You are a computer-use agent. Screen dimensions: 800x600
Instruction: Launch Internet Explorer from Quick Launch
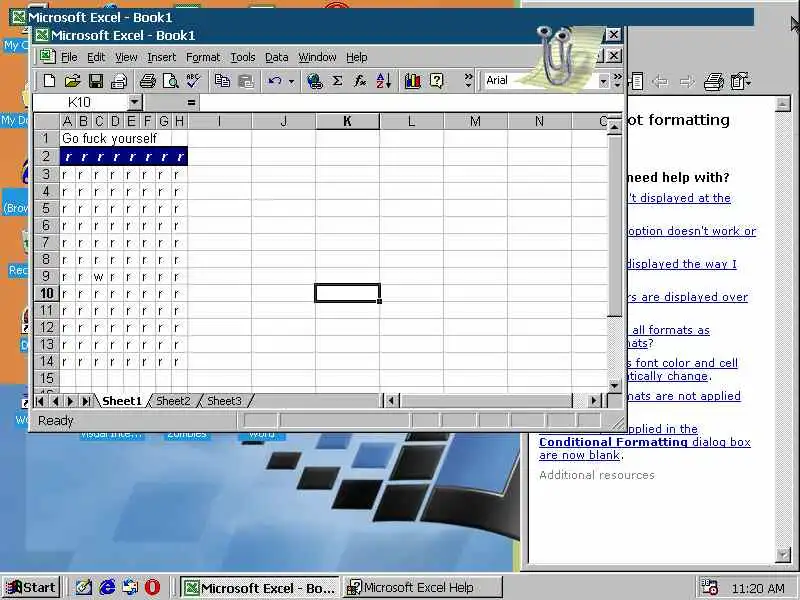(x=107, y=587)
